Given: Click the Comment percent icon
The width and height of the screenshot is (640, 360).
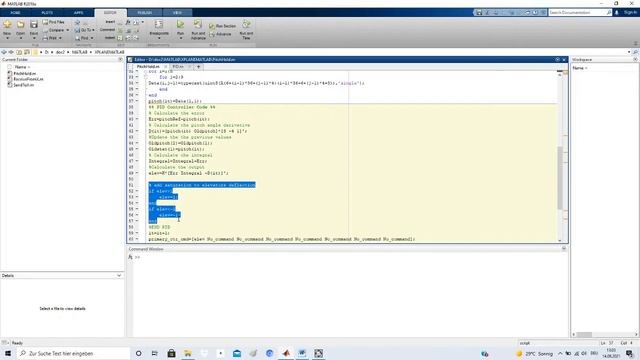Looking at the screenshot, I should [120, 30].
